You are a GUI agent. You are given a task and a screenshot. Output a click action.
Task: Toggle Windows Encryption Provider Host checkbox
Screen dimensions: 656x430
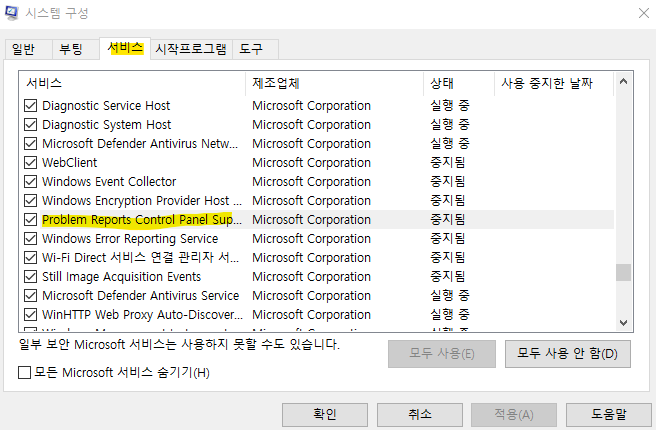[31, 200]
